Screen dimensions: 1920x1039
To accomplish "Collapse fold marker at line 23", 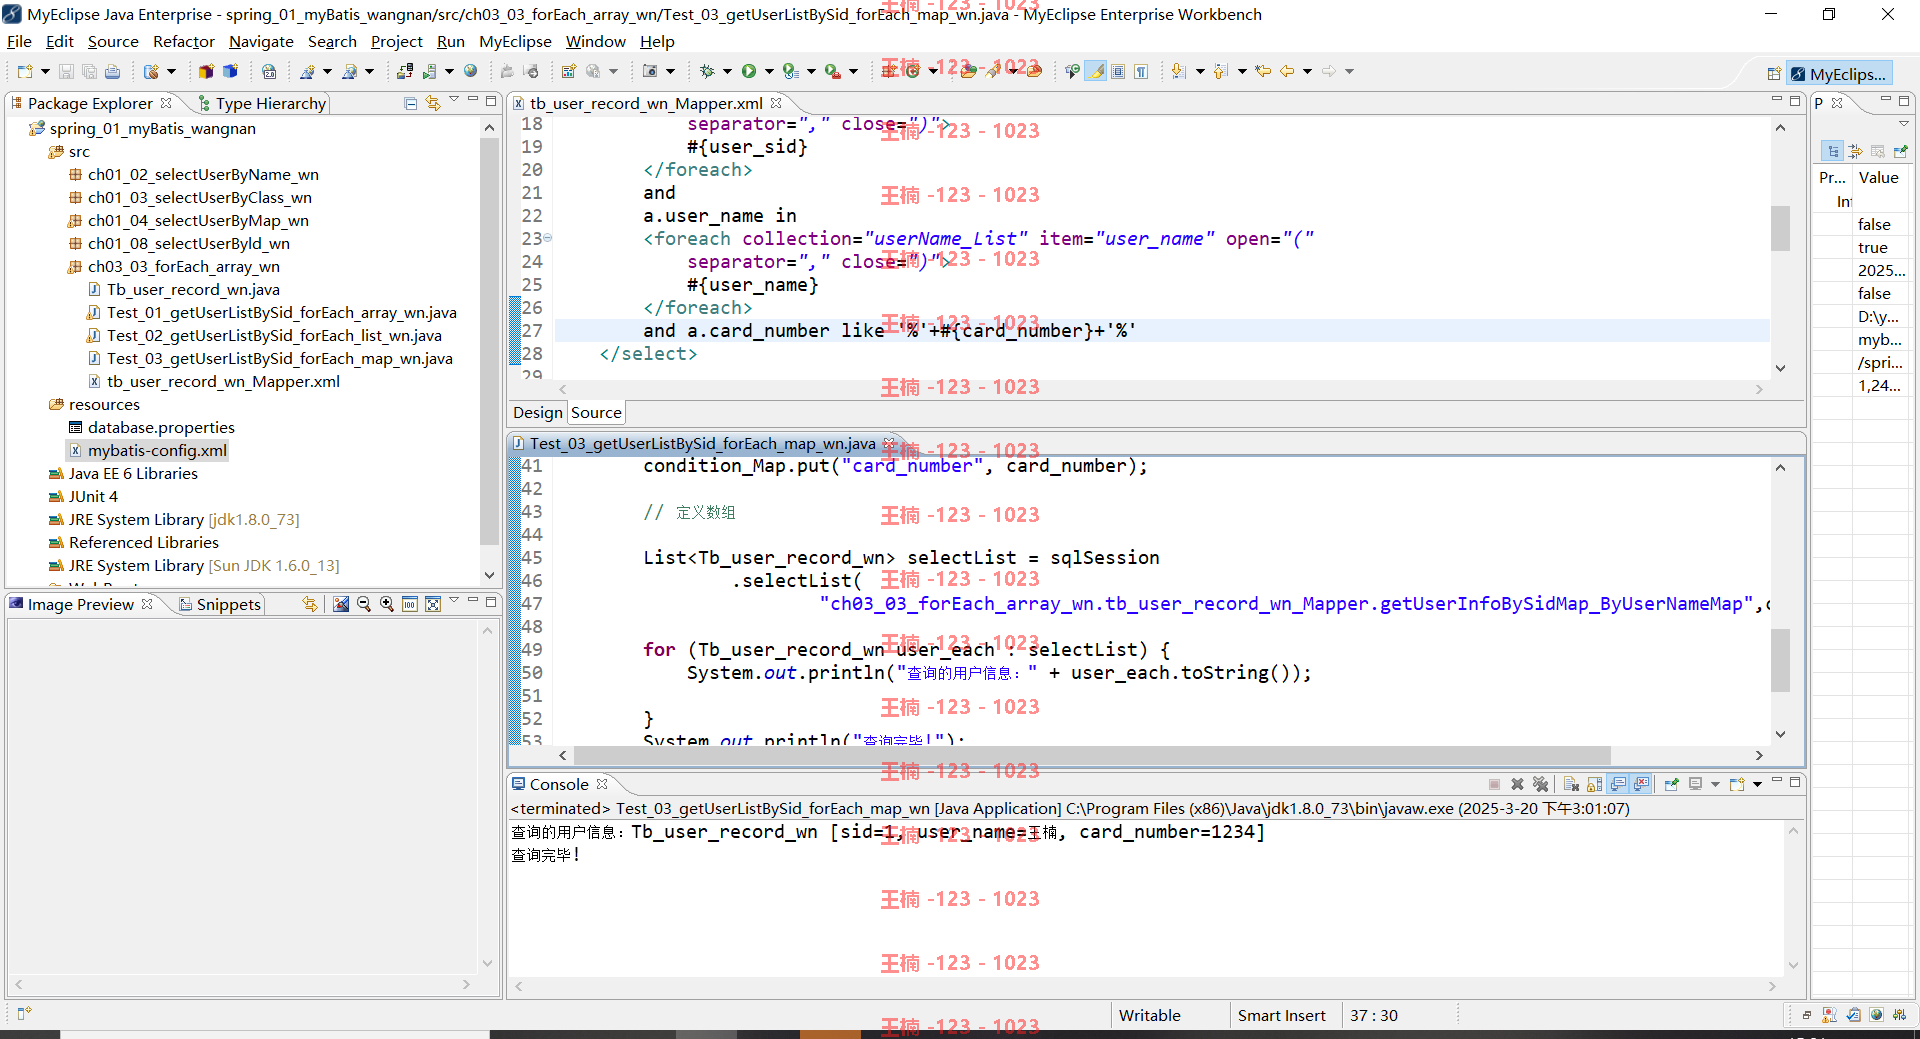I will 547,239.
